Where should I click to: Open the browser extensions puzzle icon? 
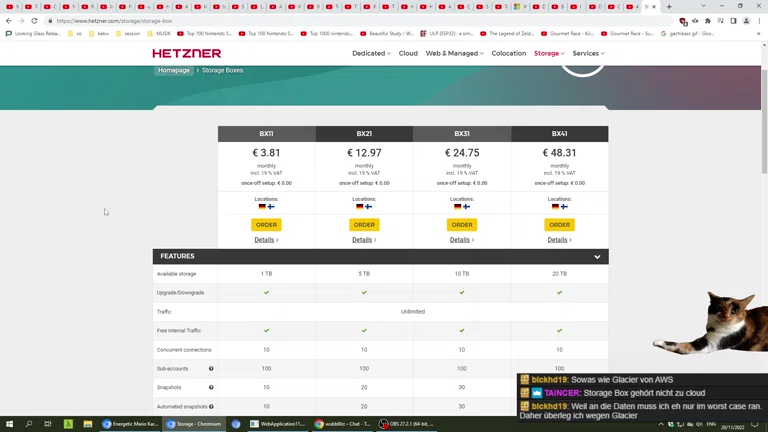click(x=708, y=21)
